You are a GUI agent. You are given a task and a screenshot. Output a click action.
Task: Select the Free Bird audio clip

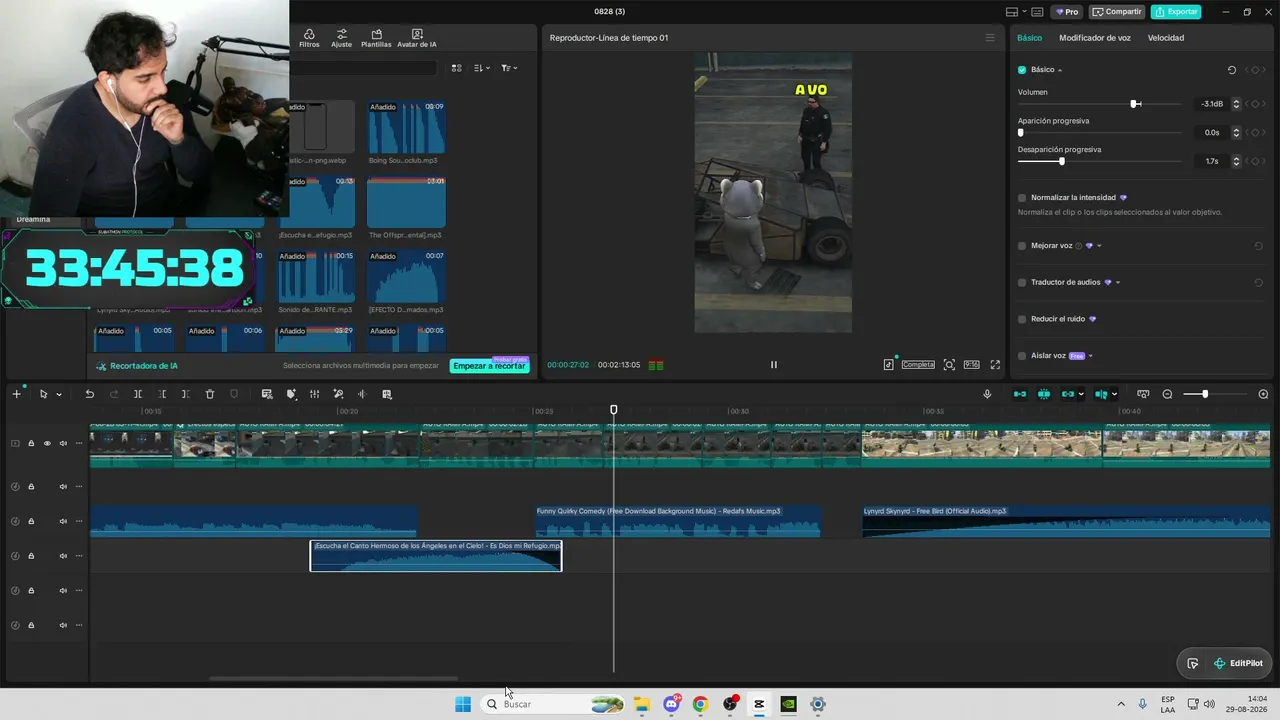(x=1066, y=521)
